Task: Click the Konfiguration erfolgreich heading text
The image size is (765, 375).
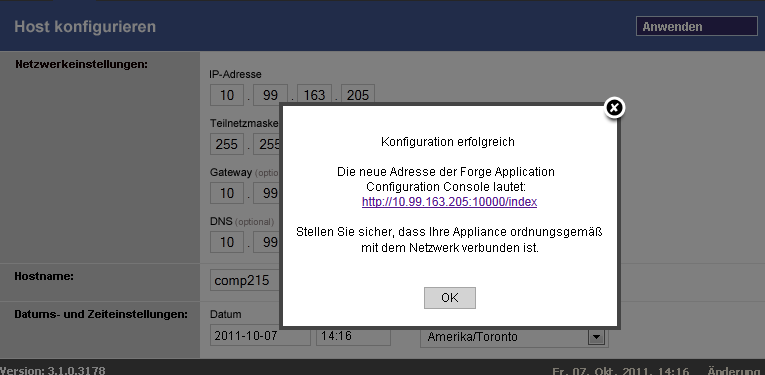Action: [447, 142]
